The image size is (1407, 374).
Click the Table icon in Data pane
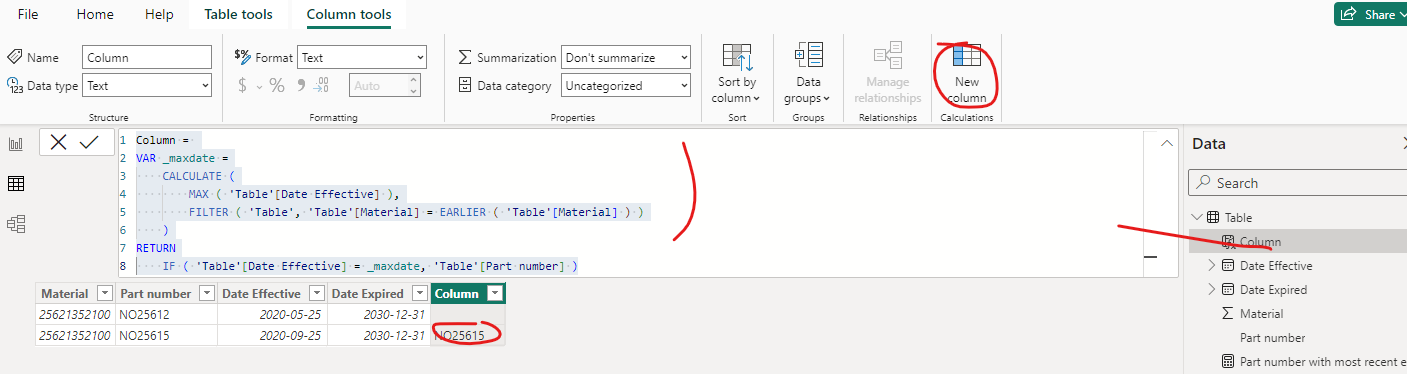pos(1213,217)
